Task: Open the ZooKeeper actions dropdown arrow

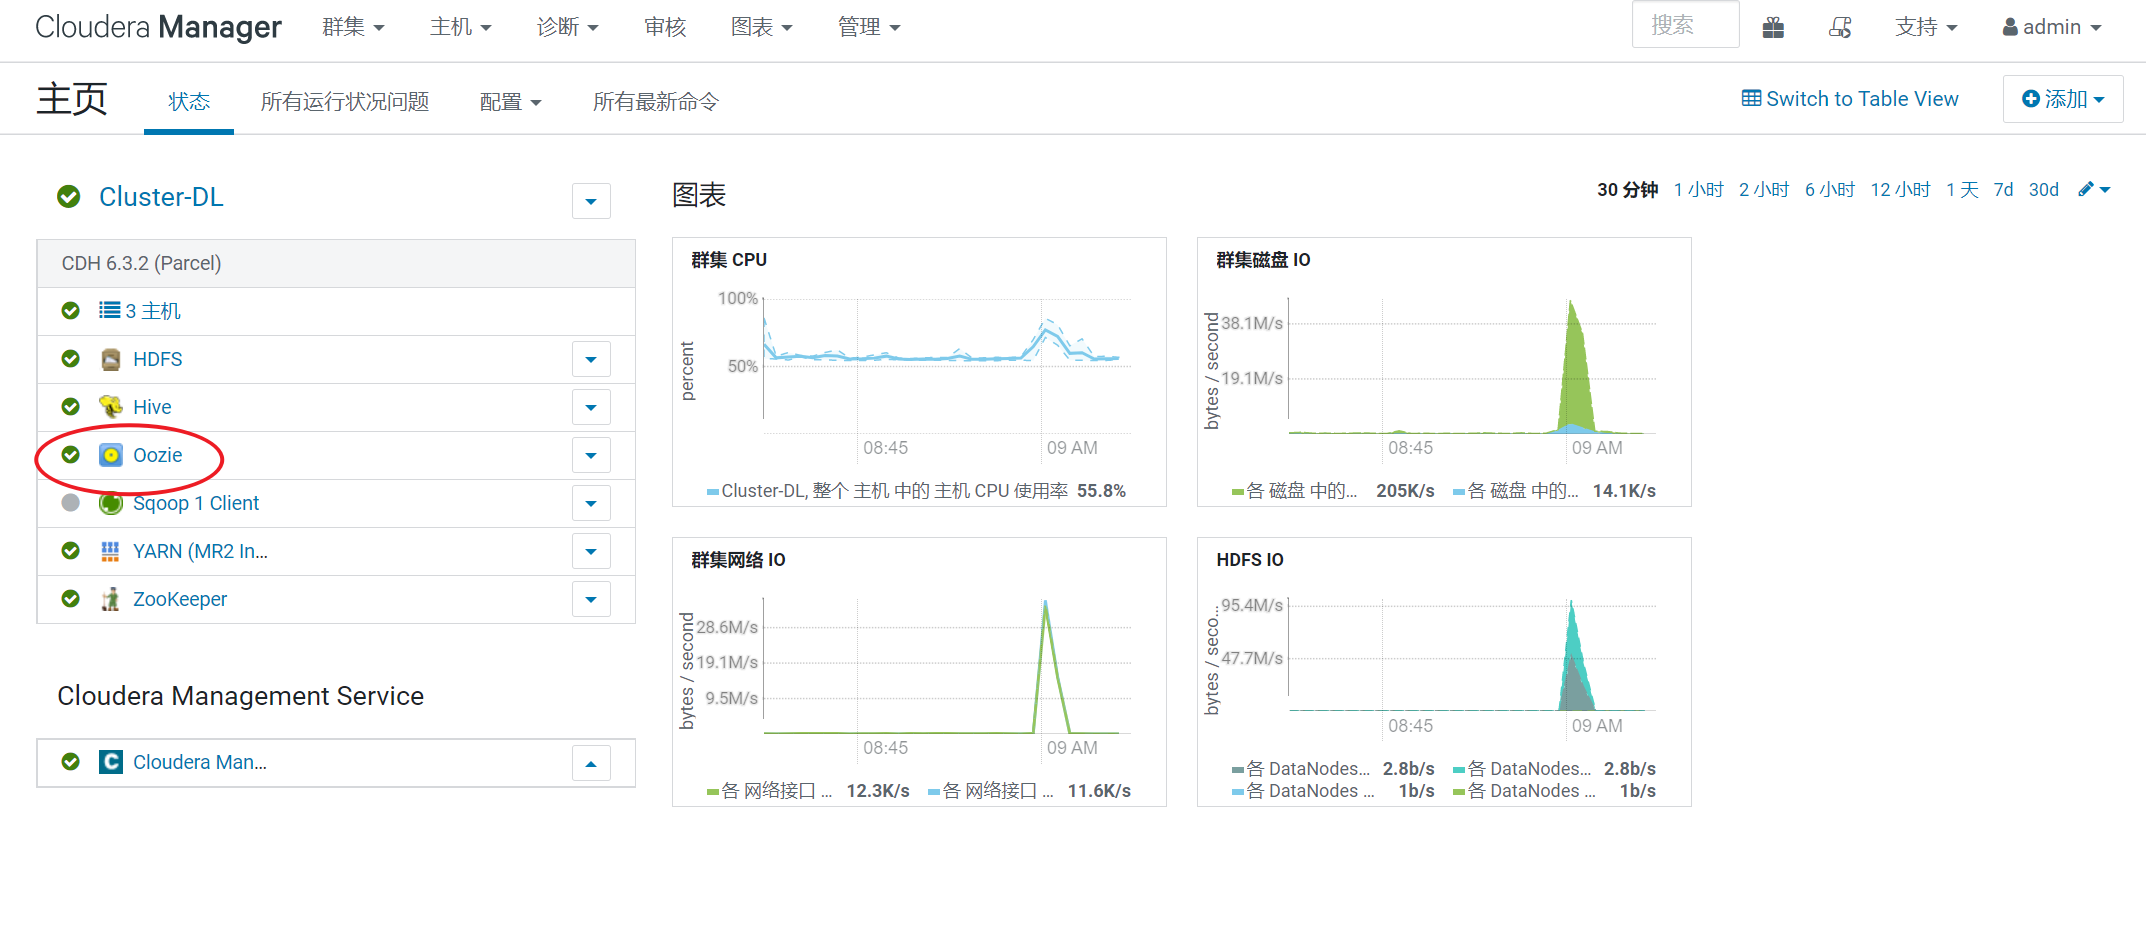Action: pos(591,599)
